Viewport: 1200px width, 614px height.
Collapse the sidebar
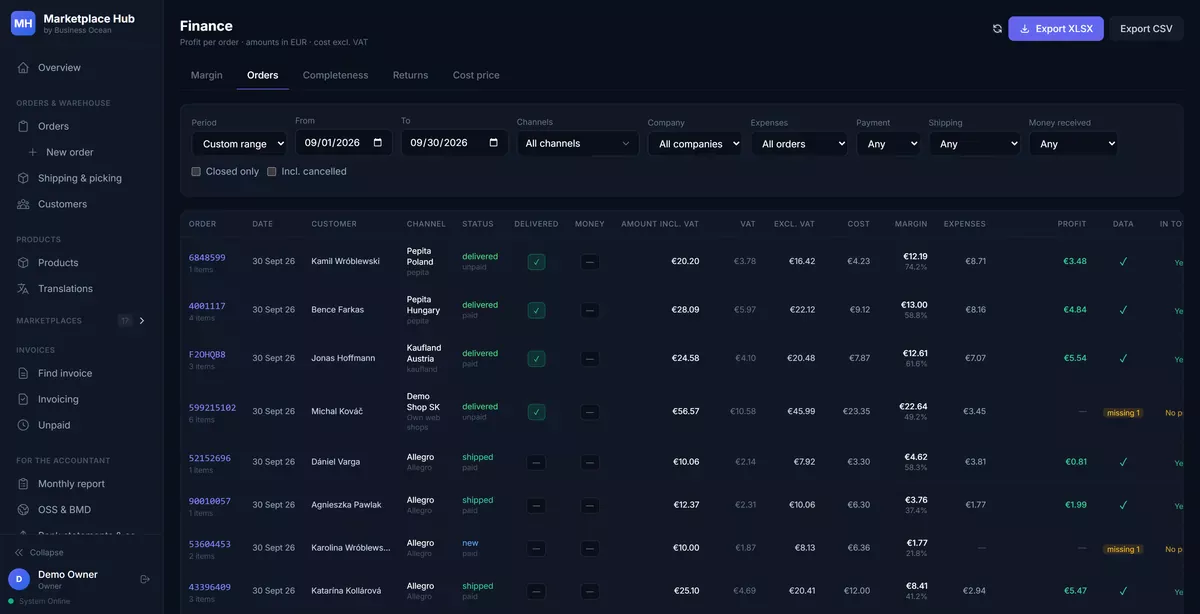click(39, 553)
